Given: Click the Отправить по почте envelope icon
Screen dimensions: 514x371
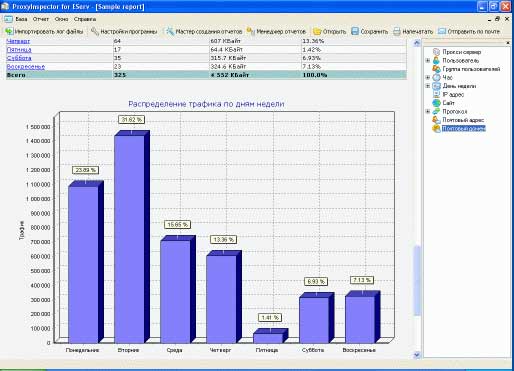Looking at the screenshot, I should tap(442, 31).
